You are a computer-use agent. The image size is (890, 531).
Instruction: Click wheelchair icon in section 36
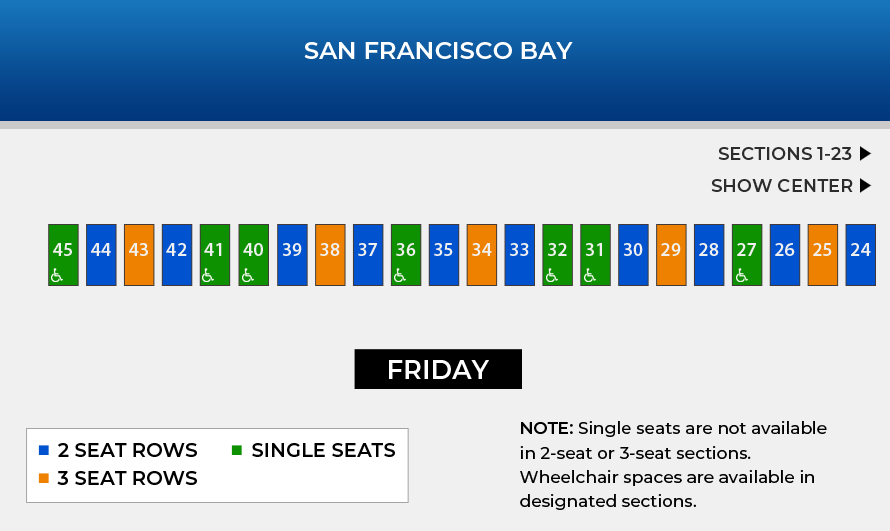pyautogui.click(x=400, y=276)
